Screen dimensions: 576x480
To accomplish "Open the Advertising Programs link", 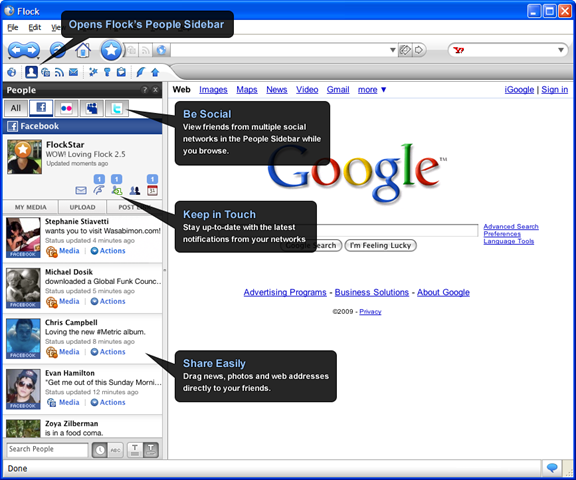I will tap(285, 292).
